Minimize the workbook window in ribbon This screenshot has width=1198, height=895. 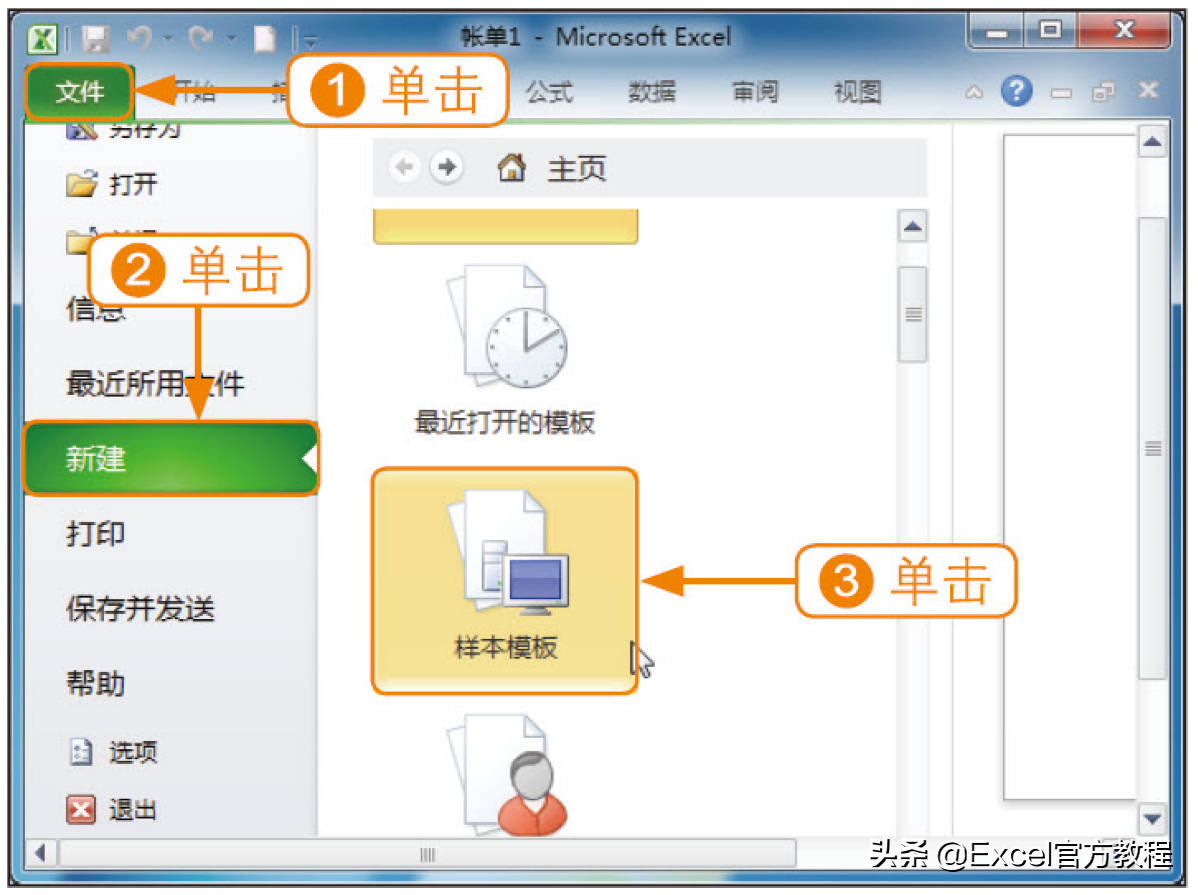tap(1060, 93)
